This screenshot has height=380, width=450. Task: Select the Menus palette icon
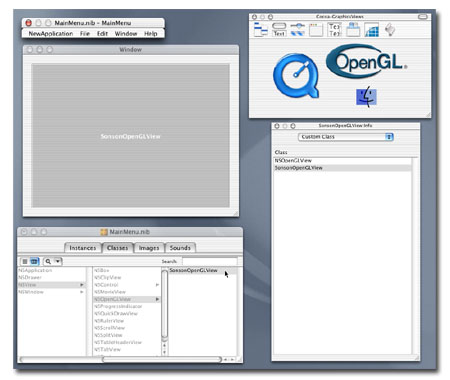[260, 29]
